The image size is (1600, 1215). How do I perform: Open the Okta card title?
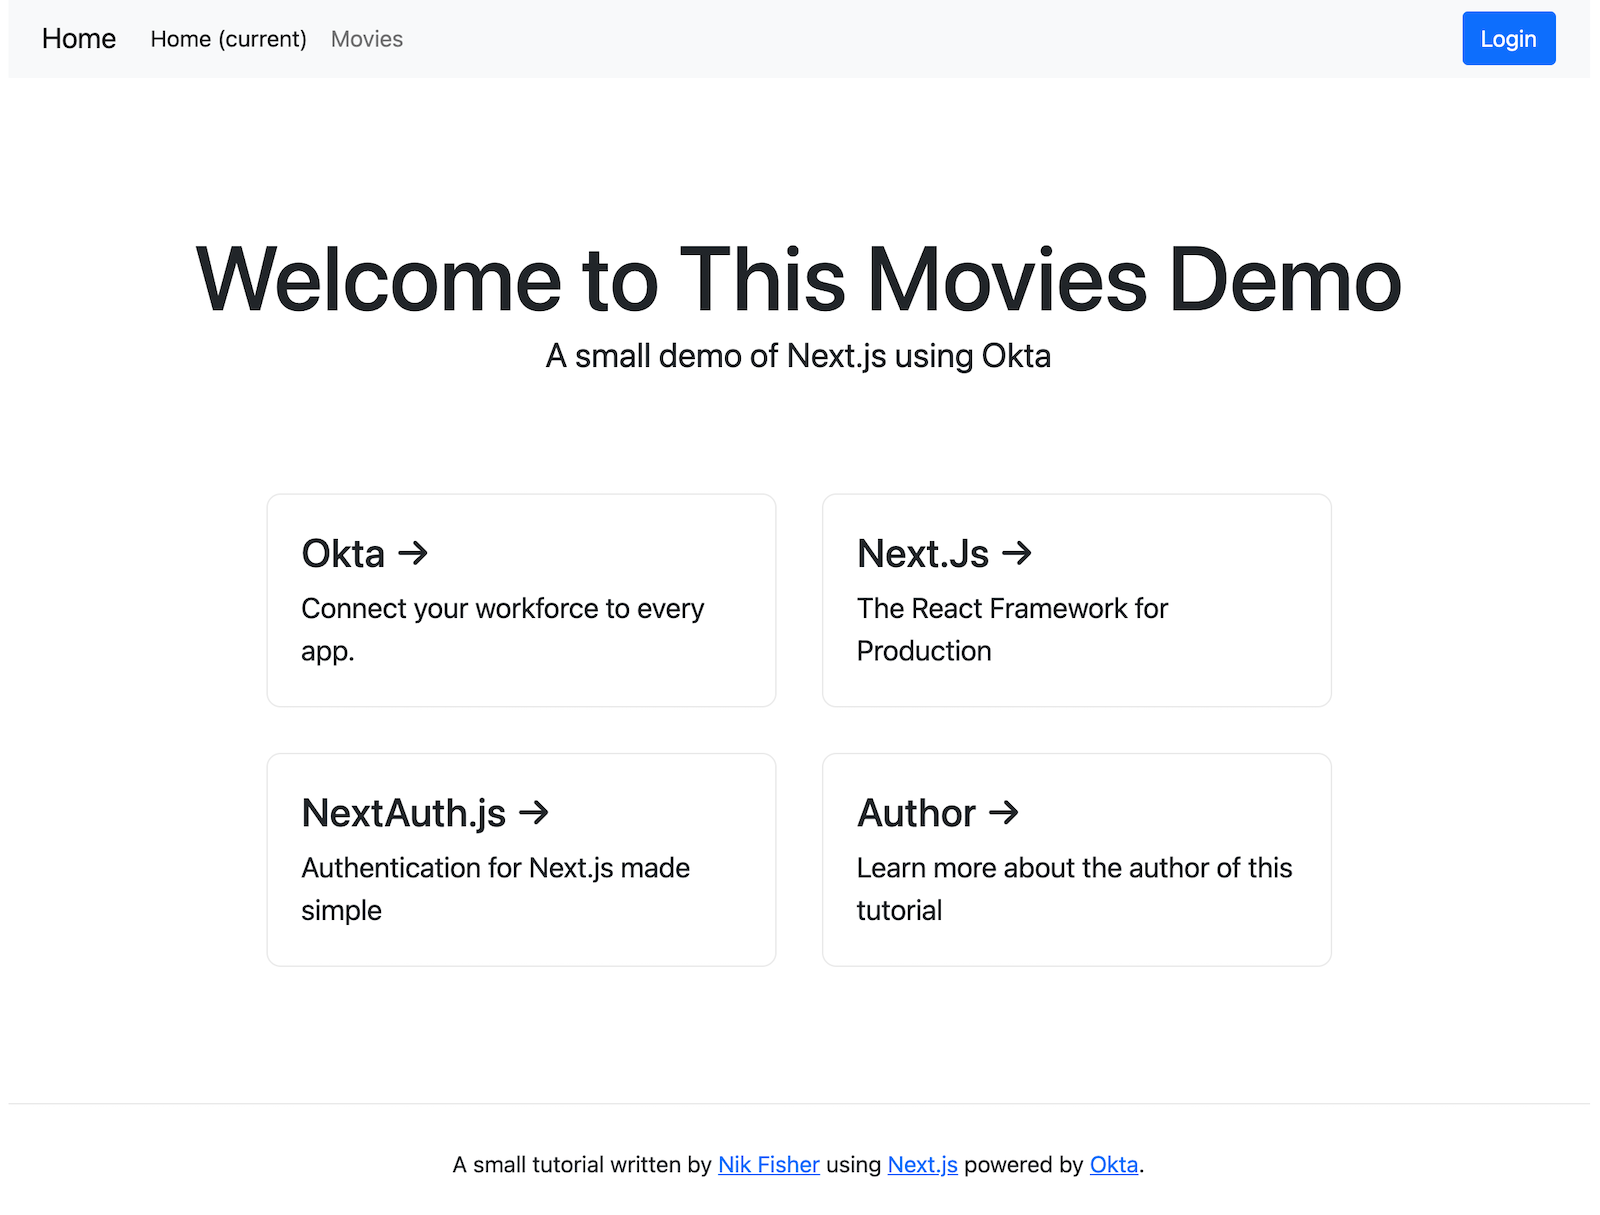coord(343,554)
